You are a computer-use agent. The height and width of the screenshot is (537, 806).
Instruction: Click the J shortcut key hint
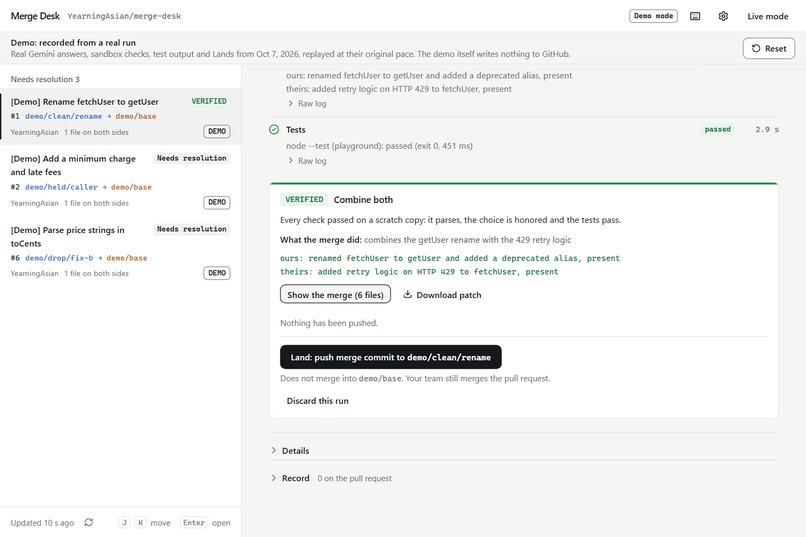click(124, 523)
